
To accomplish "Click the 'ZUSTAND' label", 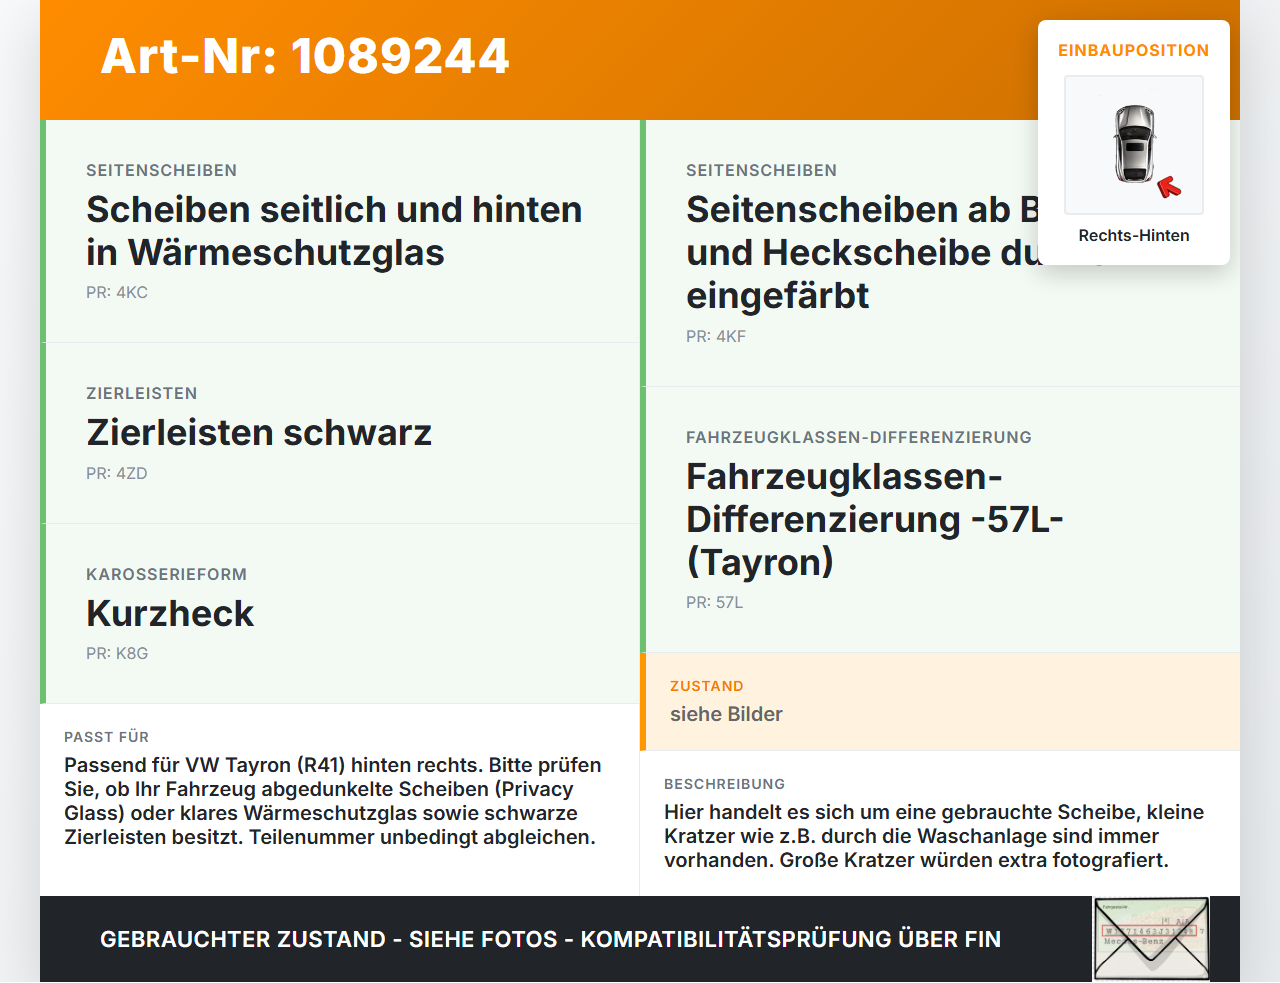I will (707, 687).
